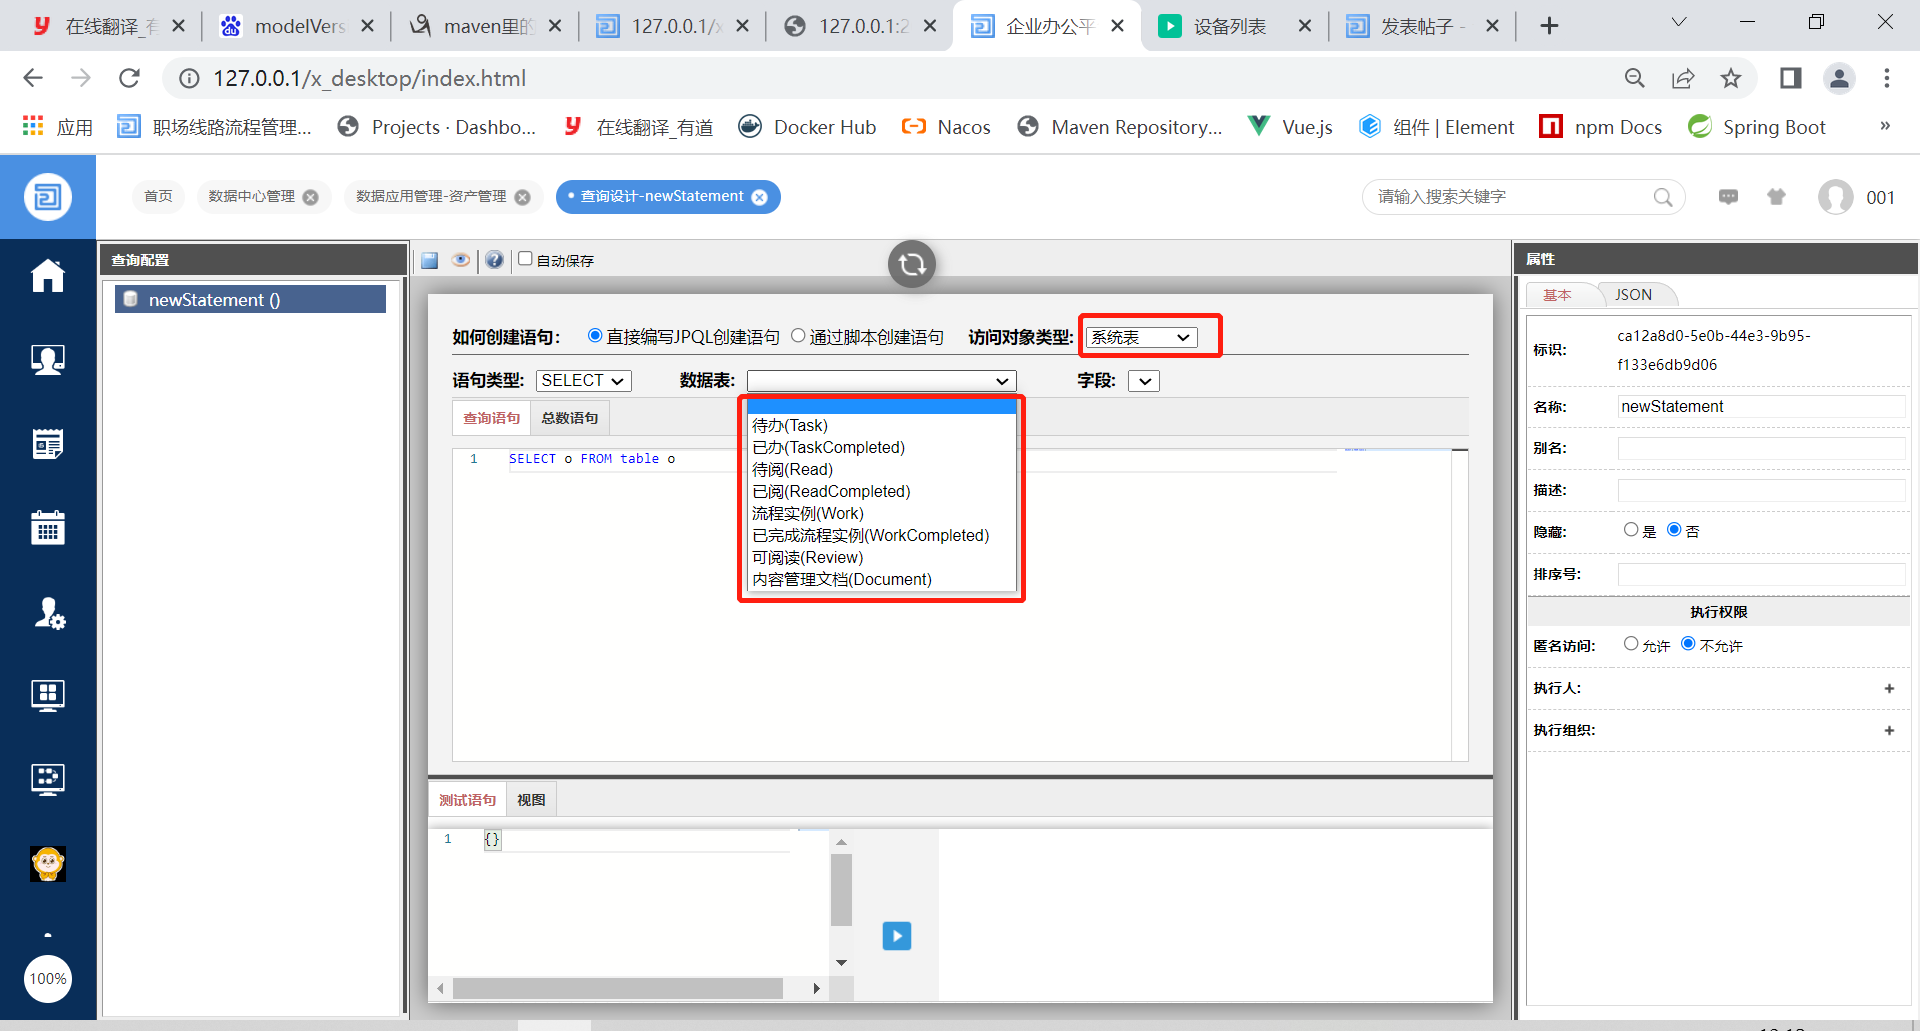Image resolution: width=1920 pixels, height=1031 pixels.
Task: Open the 系统表 access type dropdown
Action: (1140, 338)
